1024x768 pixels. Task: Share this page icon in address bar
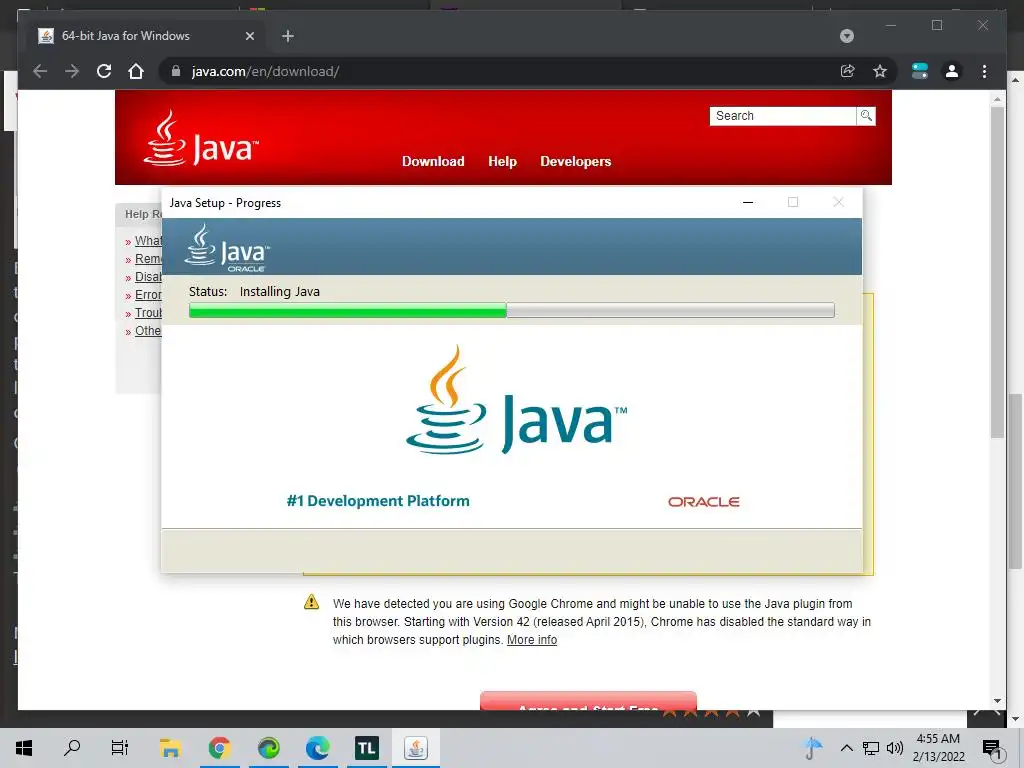coord(848,71)
